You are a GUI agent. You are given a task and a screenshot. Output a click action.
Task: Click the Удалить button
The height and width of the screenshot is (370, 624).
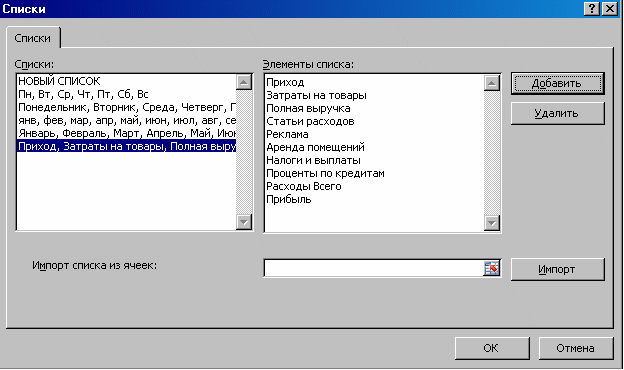pos(557,113)
